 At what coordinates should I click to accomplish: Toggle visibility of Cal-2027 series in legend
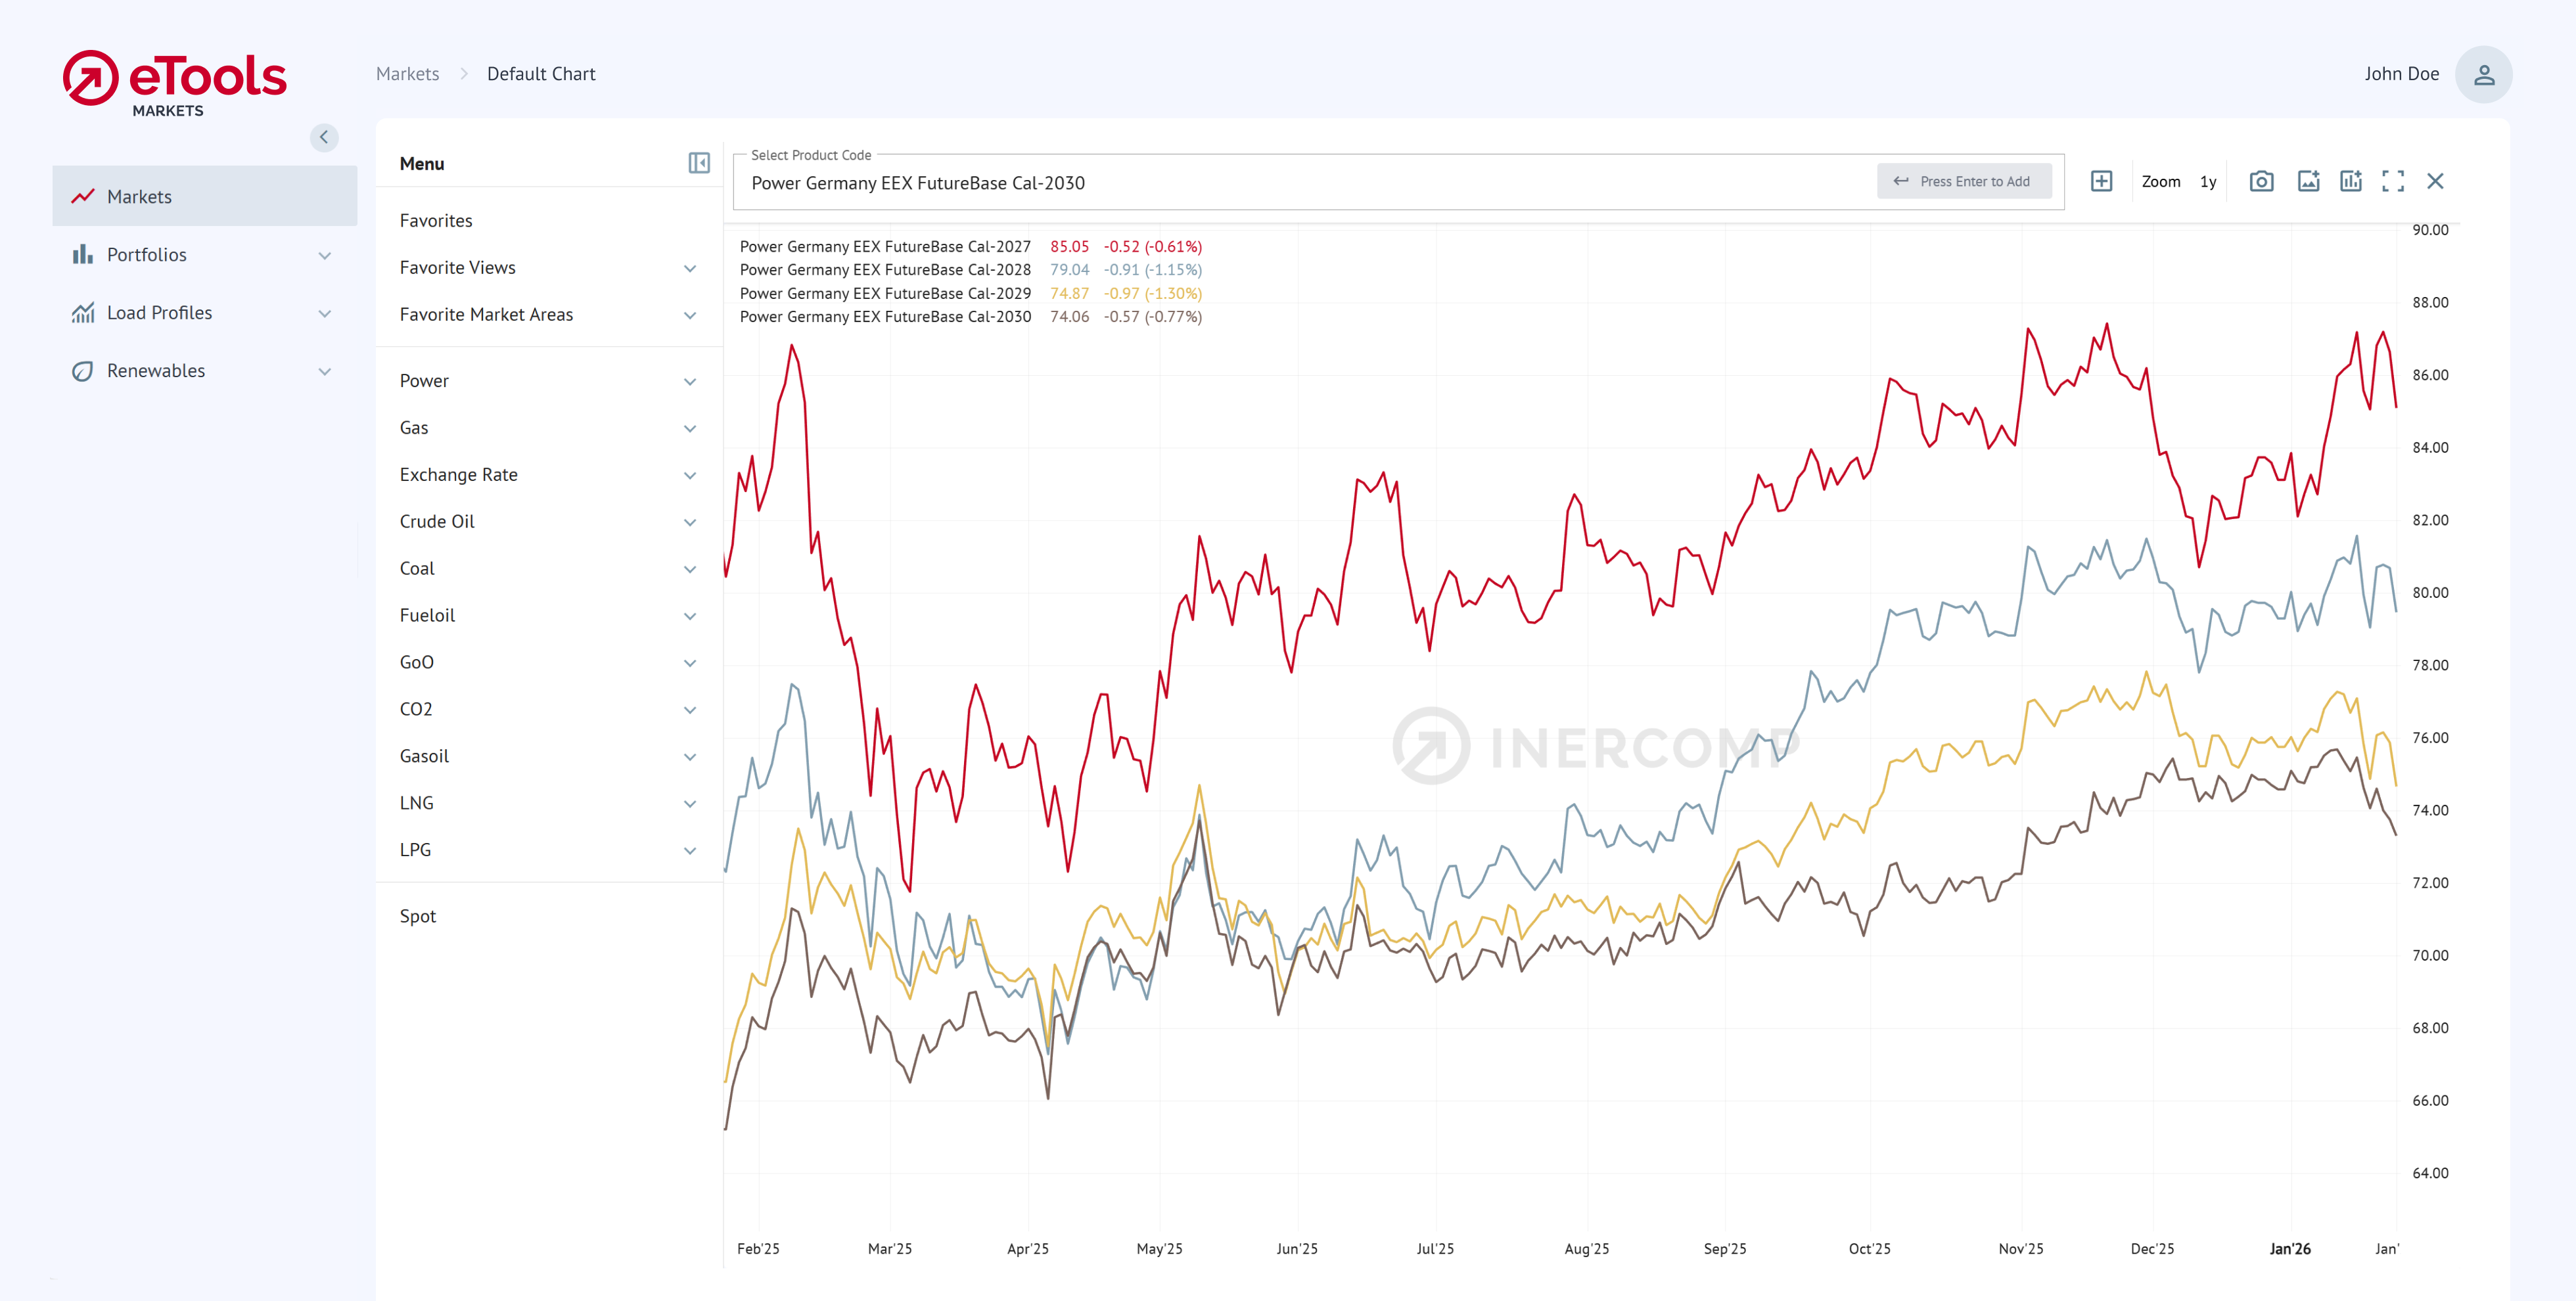(885, 246)
